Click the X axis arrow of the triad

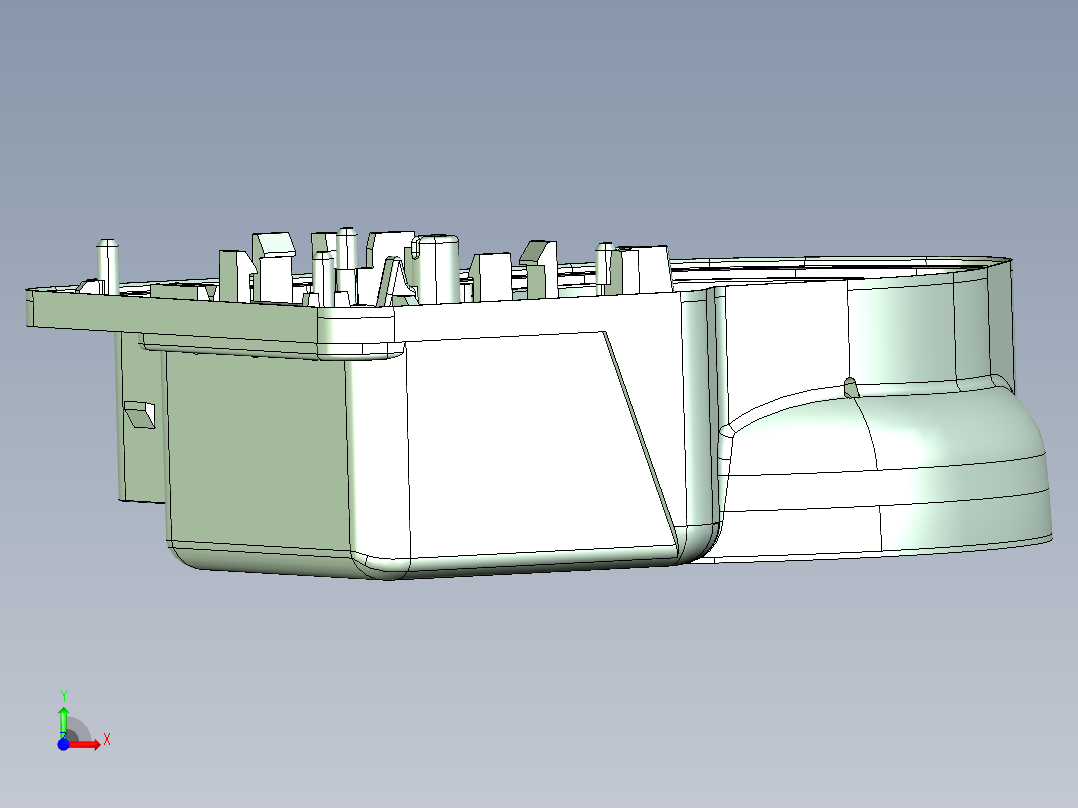(x=85, y=744)
